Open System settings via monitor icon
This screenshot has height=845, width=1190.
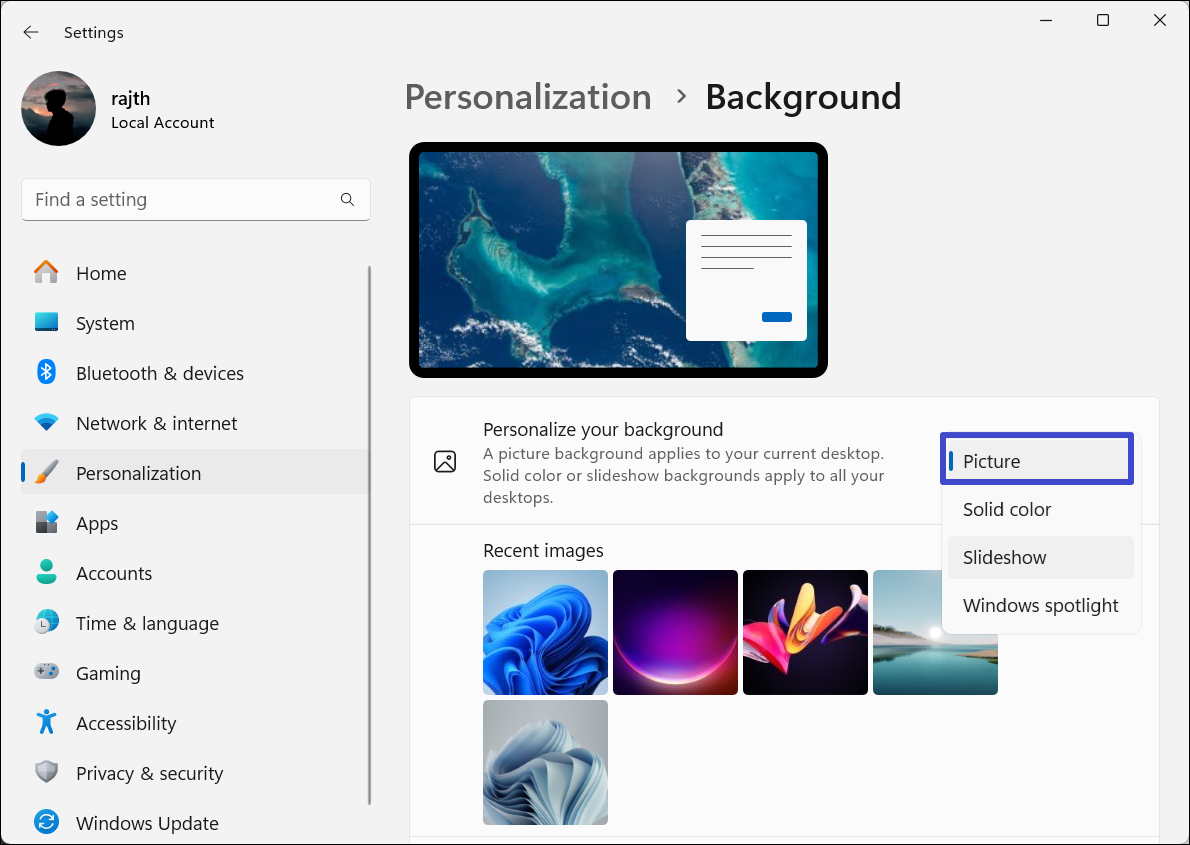click(46, 323)
